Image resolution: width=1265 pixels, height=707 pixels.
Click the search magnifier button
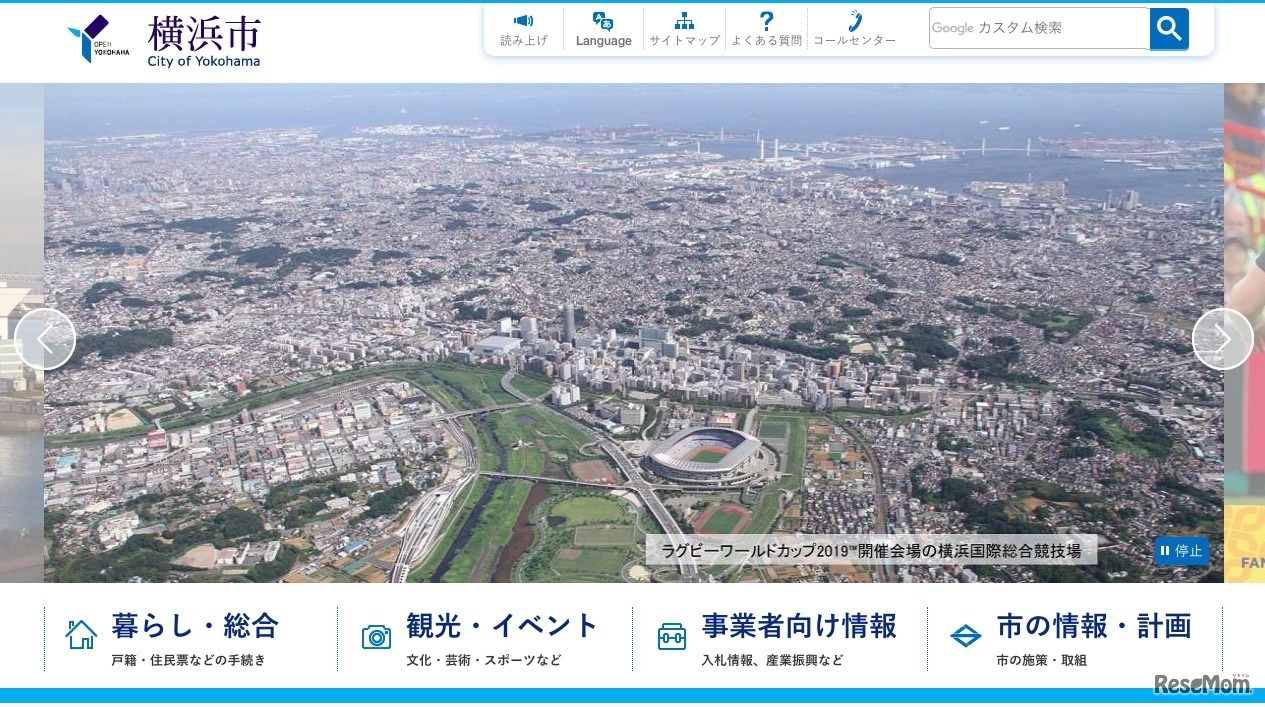pos(1168,28)
